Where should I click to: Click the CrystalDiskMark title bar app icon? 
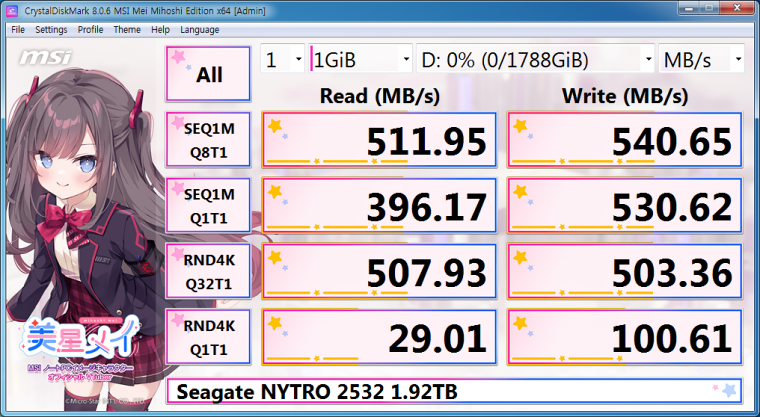pos(12,11)
